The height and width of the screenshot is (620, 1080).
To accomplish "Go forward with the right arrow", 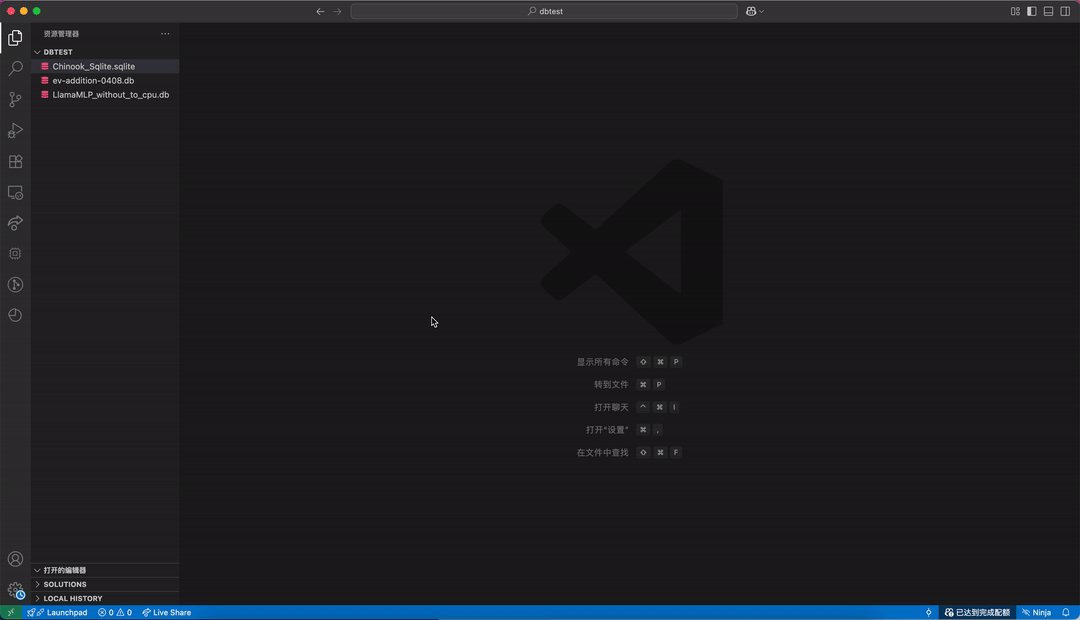I will 337,11.
